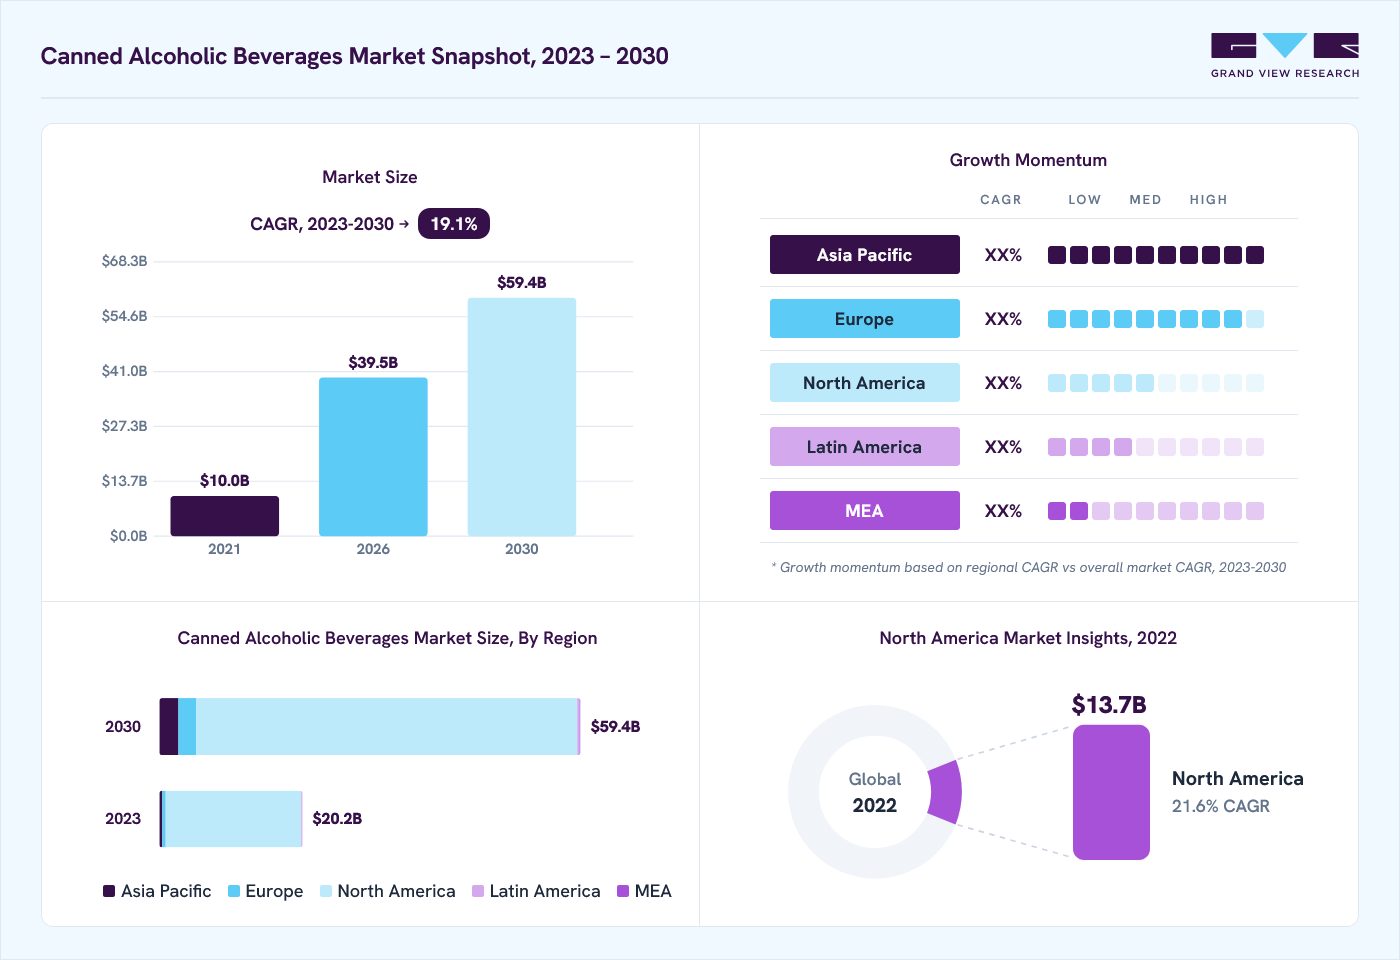Click the Market Size heading
This screenshot has width=1400, height=960.
coord(370,177)
